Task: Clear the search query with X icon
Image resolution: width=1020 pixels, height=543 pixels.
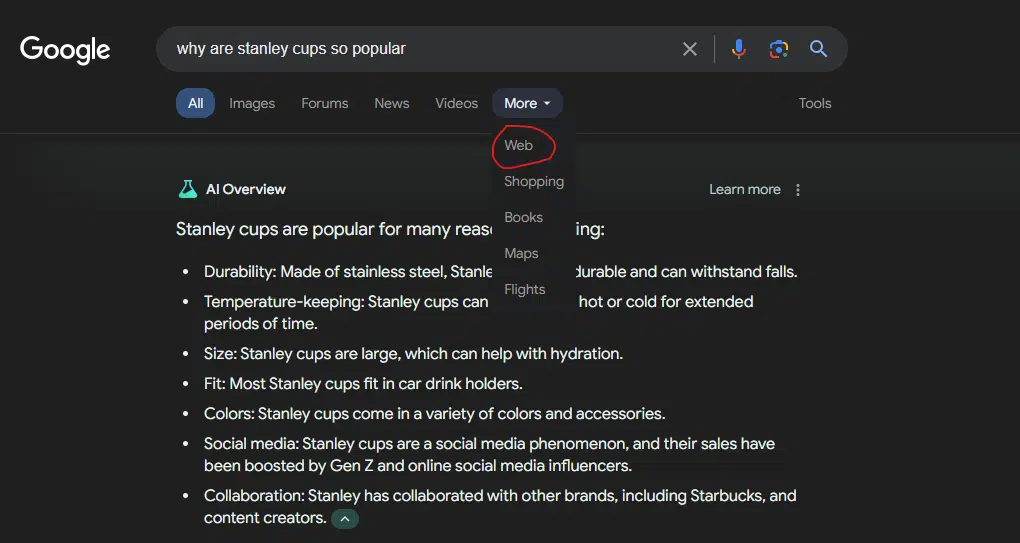Action: [690, 49]
